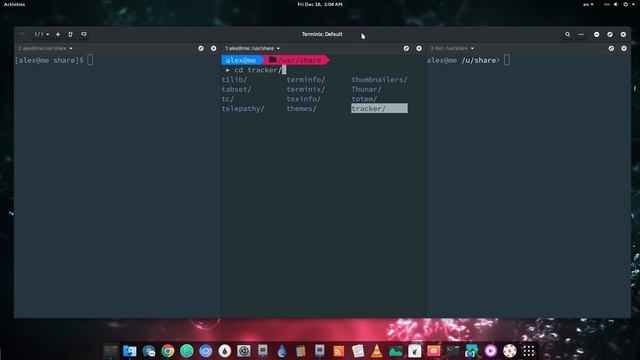640x360 pixels.
Task: Select totem/ completion entry
Action: (364, 99)
